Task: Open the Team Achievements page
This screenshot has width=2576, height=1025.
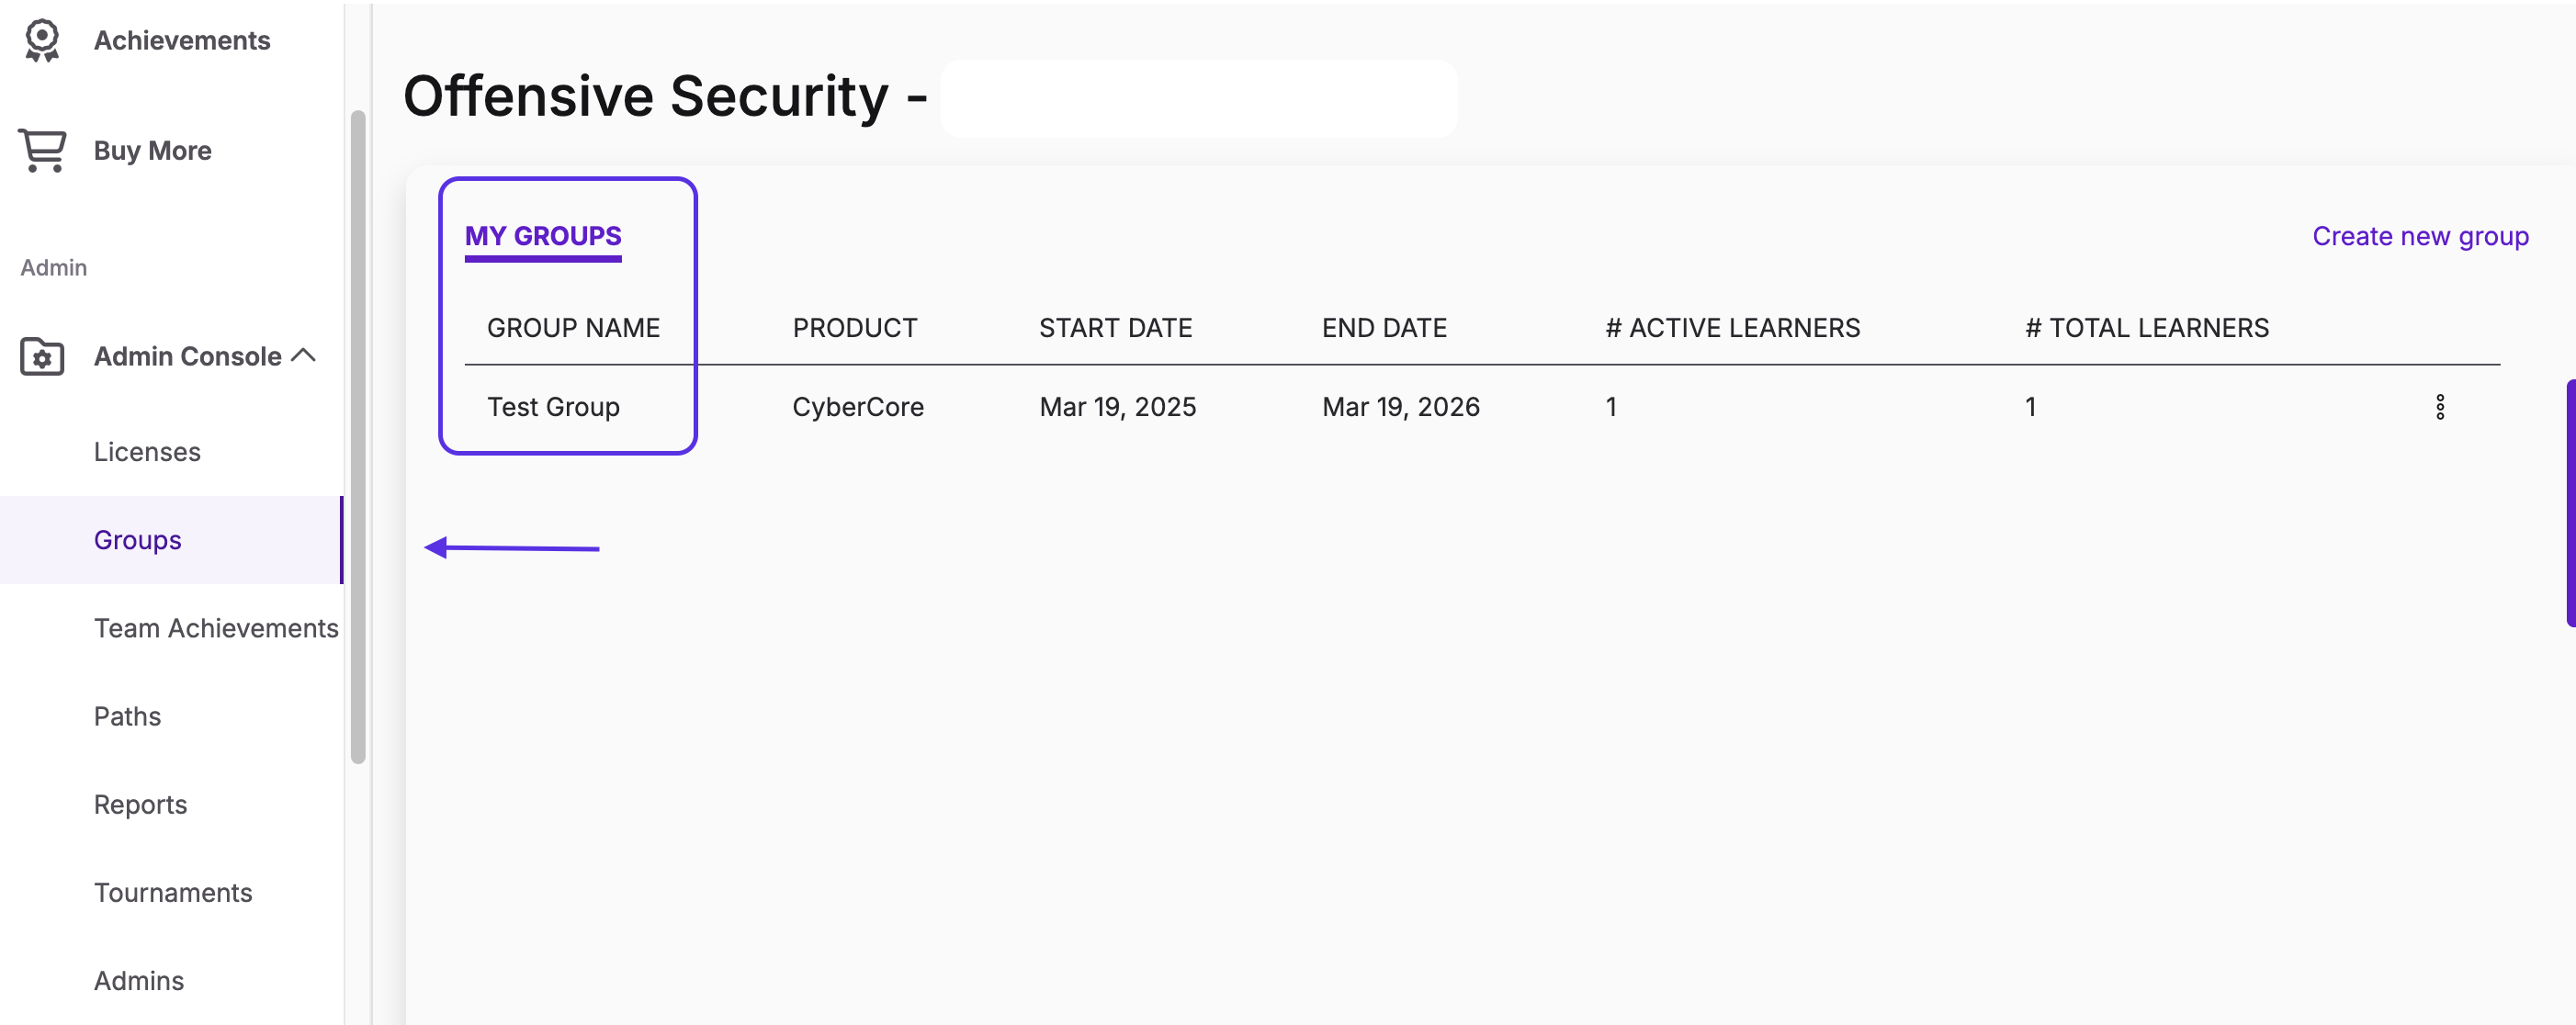Action: (216, 628)
